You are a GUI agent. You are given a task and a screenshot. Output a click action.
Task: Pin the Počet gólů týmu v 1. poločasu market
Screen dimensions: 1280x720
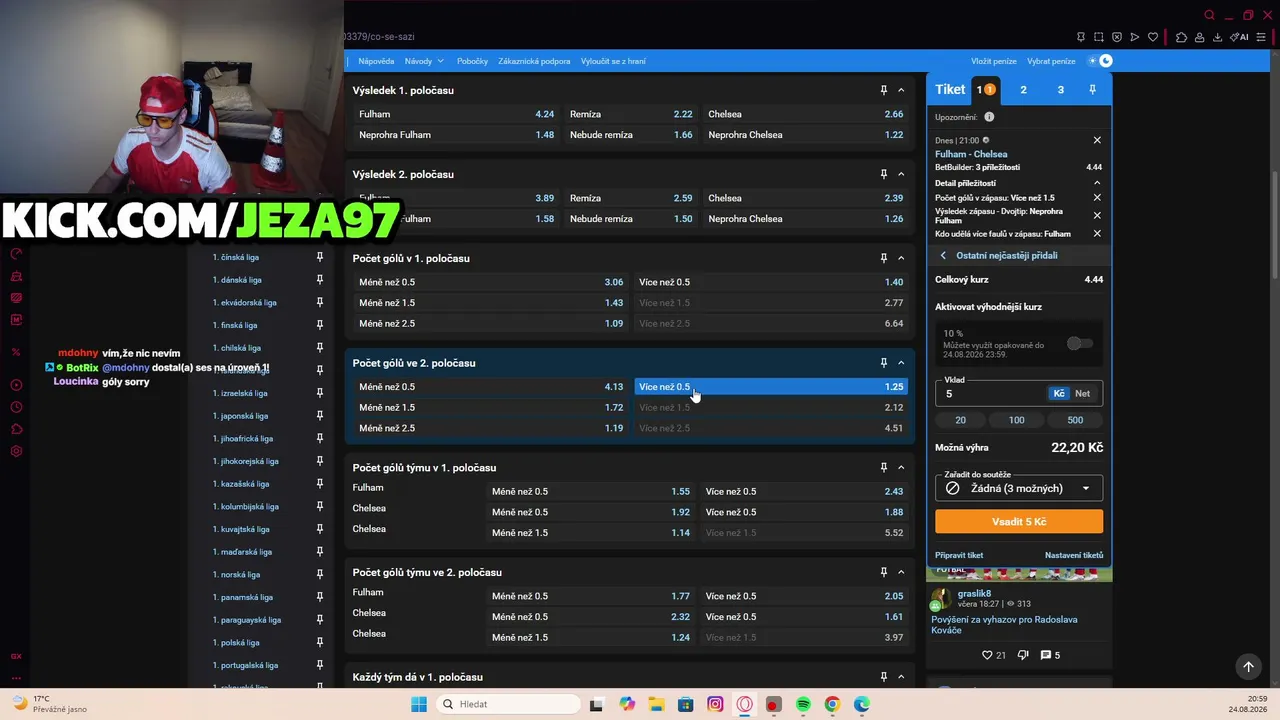883,467
